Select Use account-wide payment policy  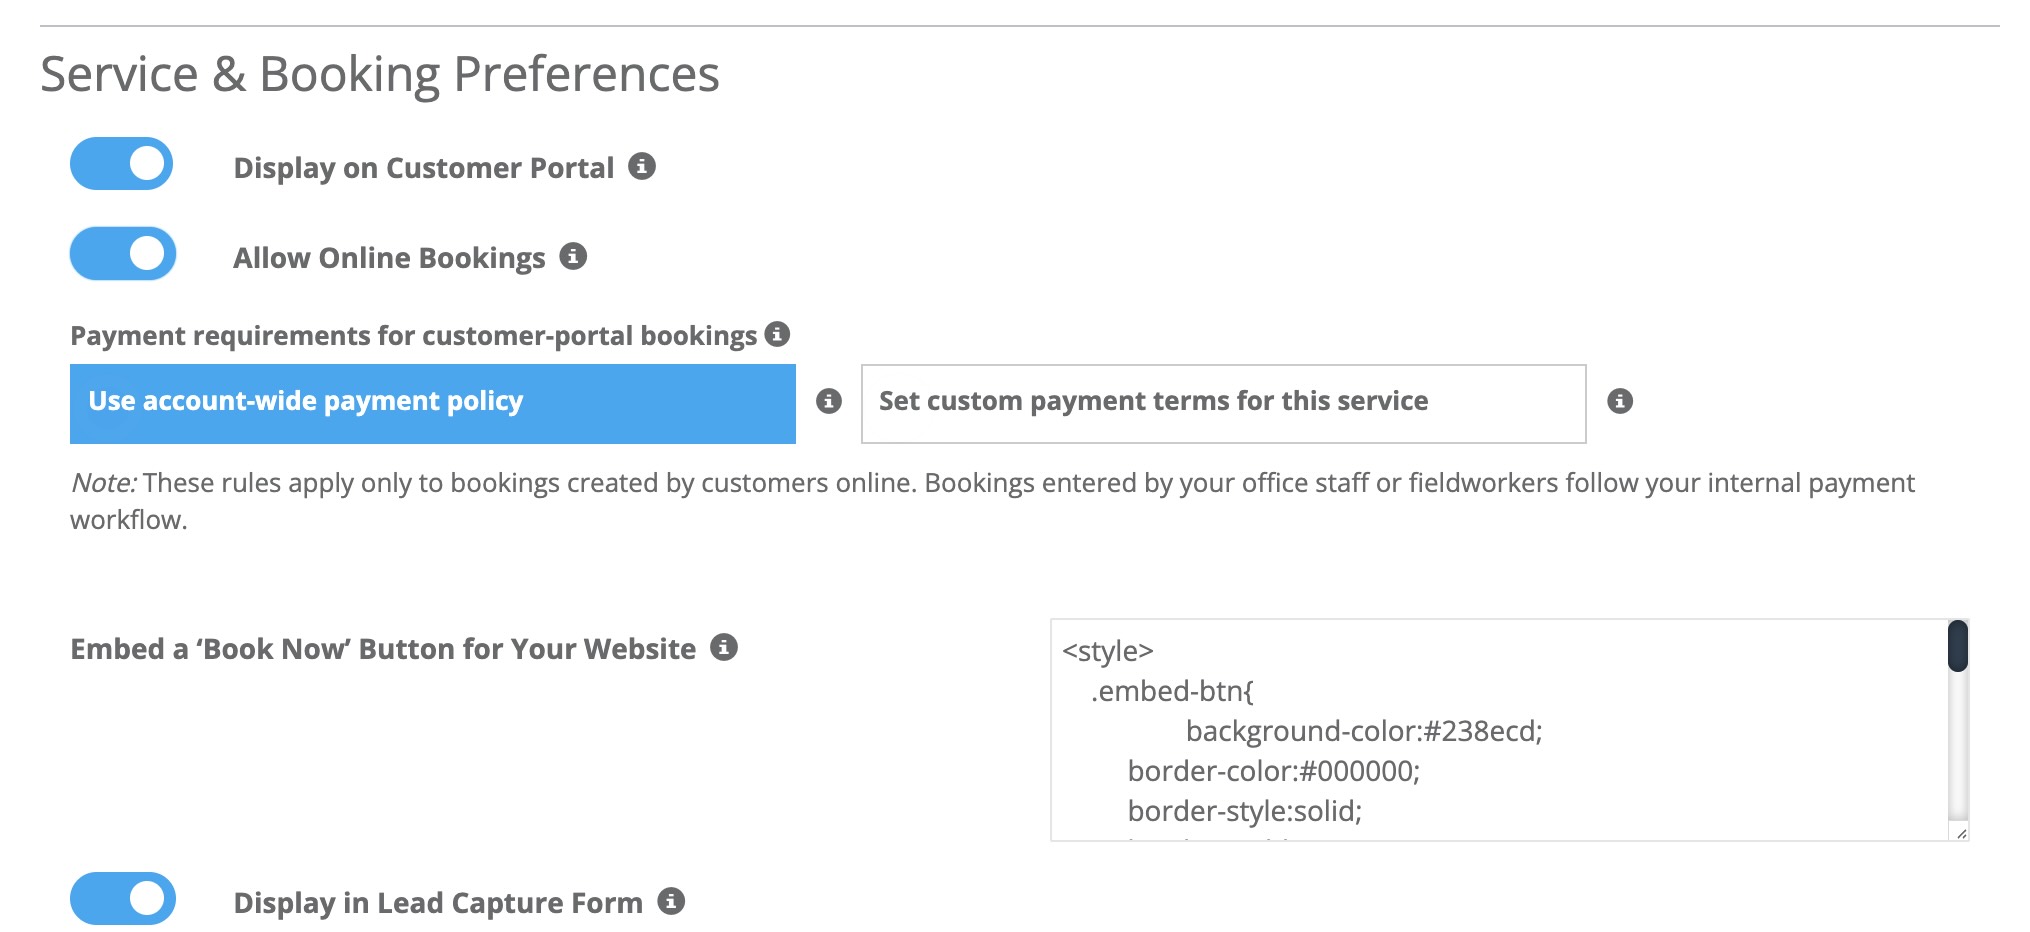[x=432, y=401]
